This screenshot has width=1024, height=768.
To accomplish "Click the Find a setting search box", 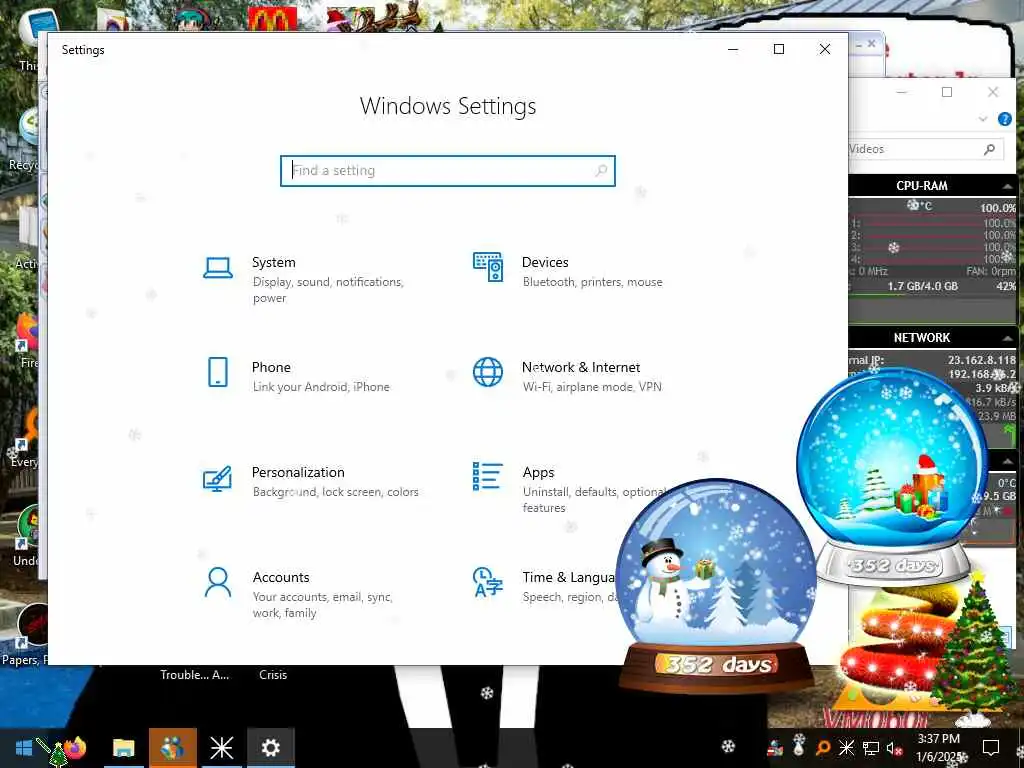I will point(448,170).
